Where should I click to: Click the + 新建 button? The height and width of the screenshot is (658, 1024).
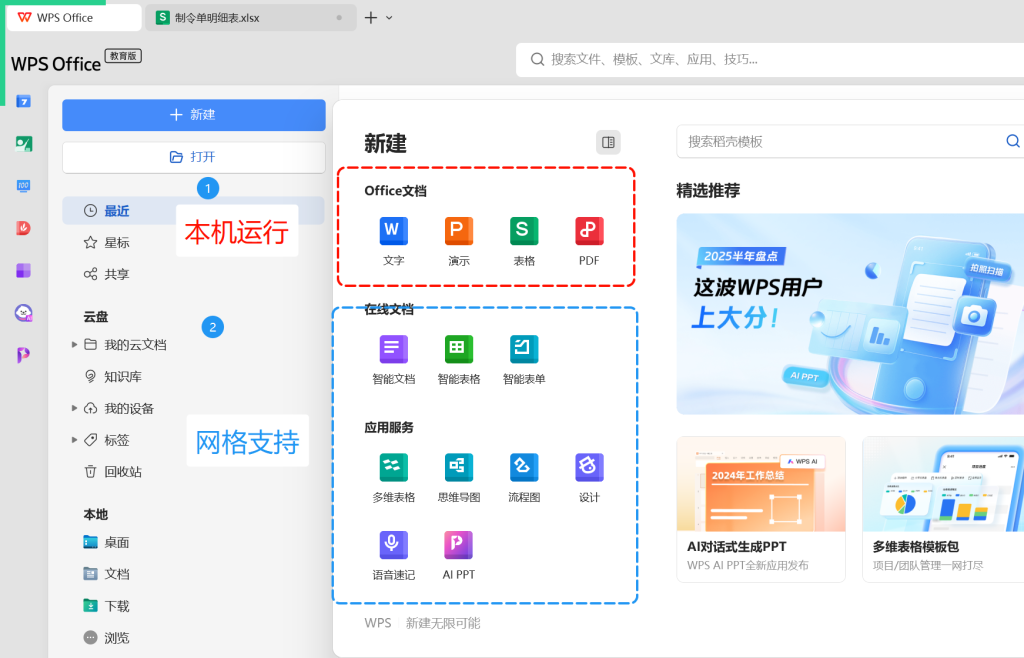[x=194, y=115]
